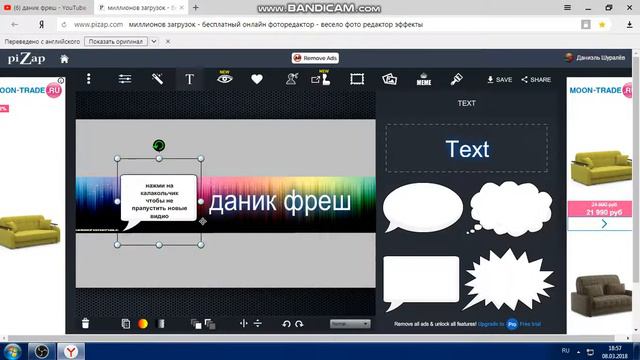The width and height of the screenshot is (640, 360).
Task: Reload the page in the address bar
Action: (x=64, y=24)
